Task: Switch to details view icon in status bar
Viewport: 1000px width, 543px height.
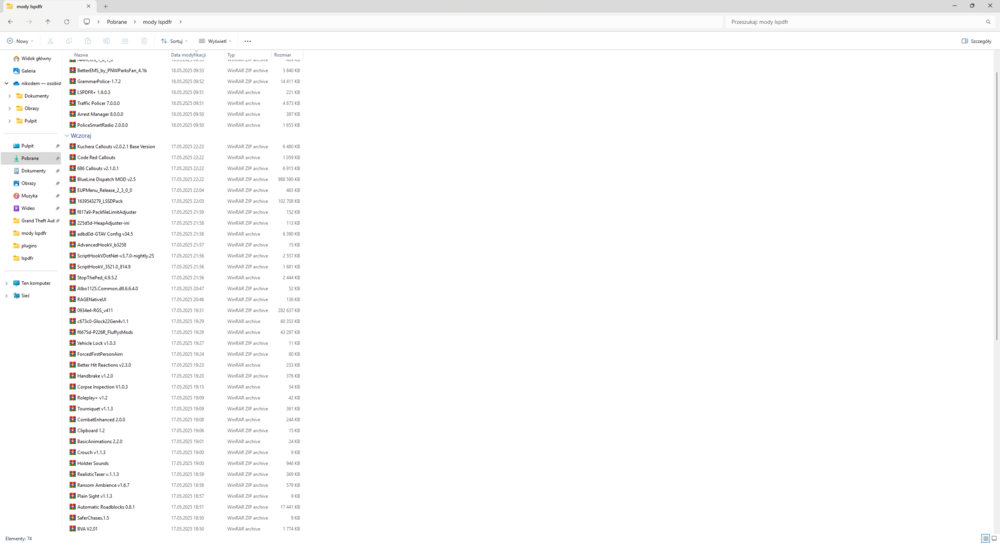Action: [x=985, y=539]
